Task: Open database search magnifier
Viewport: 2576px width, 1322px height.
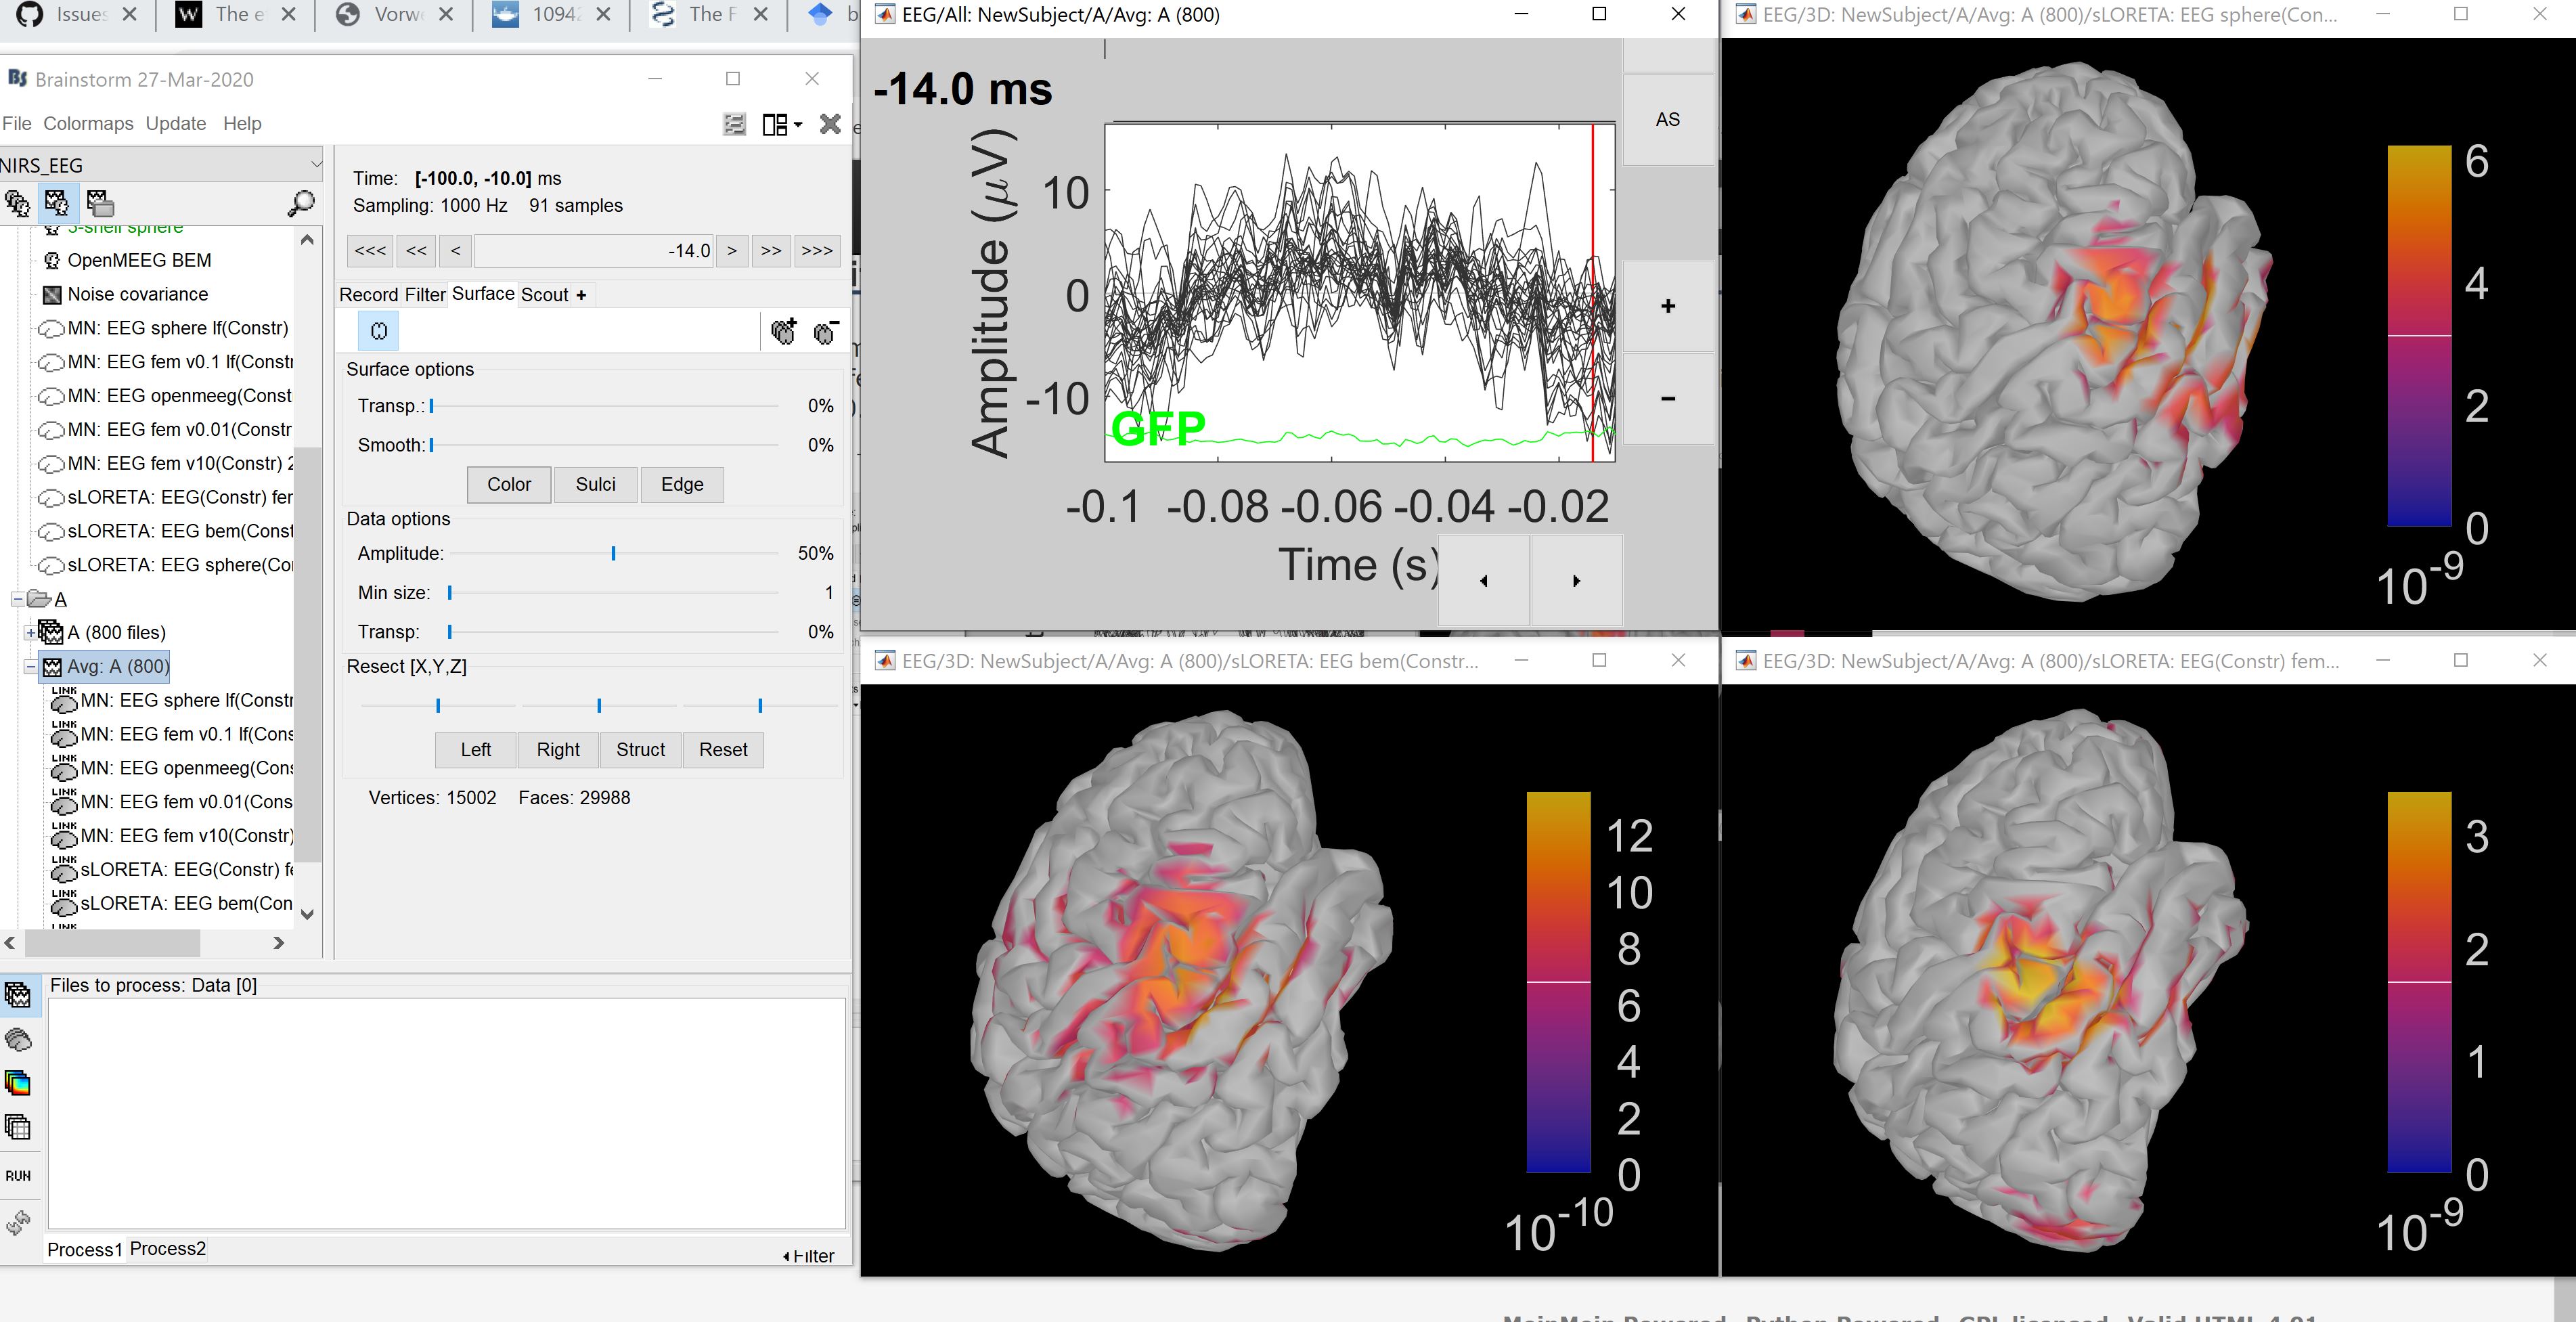Action: pyautogui.click(x=300, y=203)
